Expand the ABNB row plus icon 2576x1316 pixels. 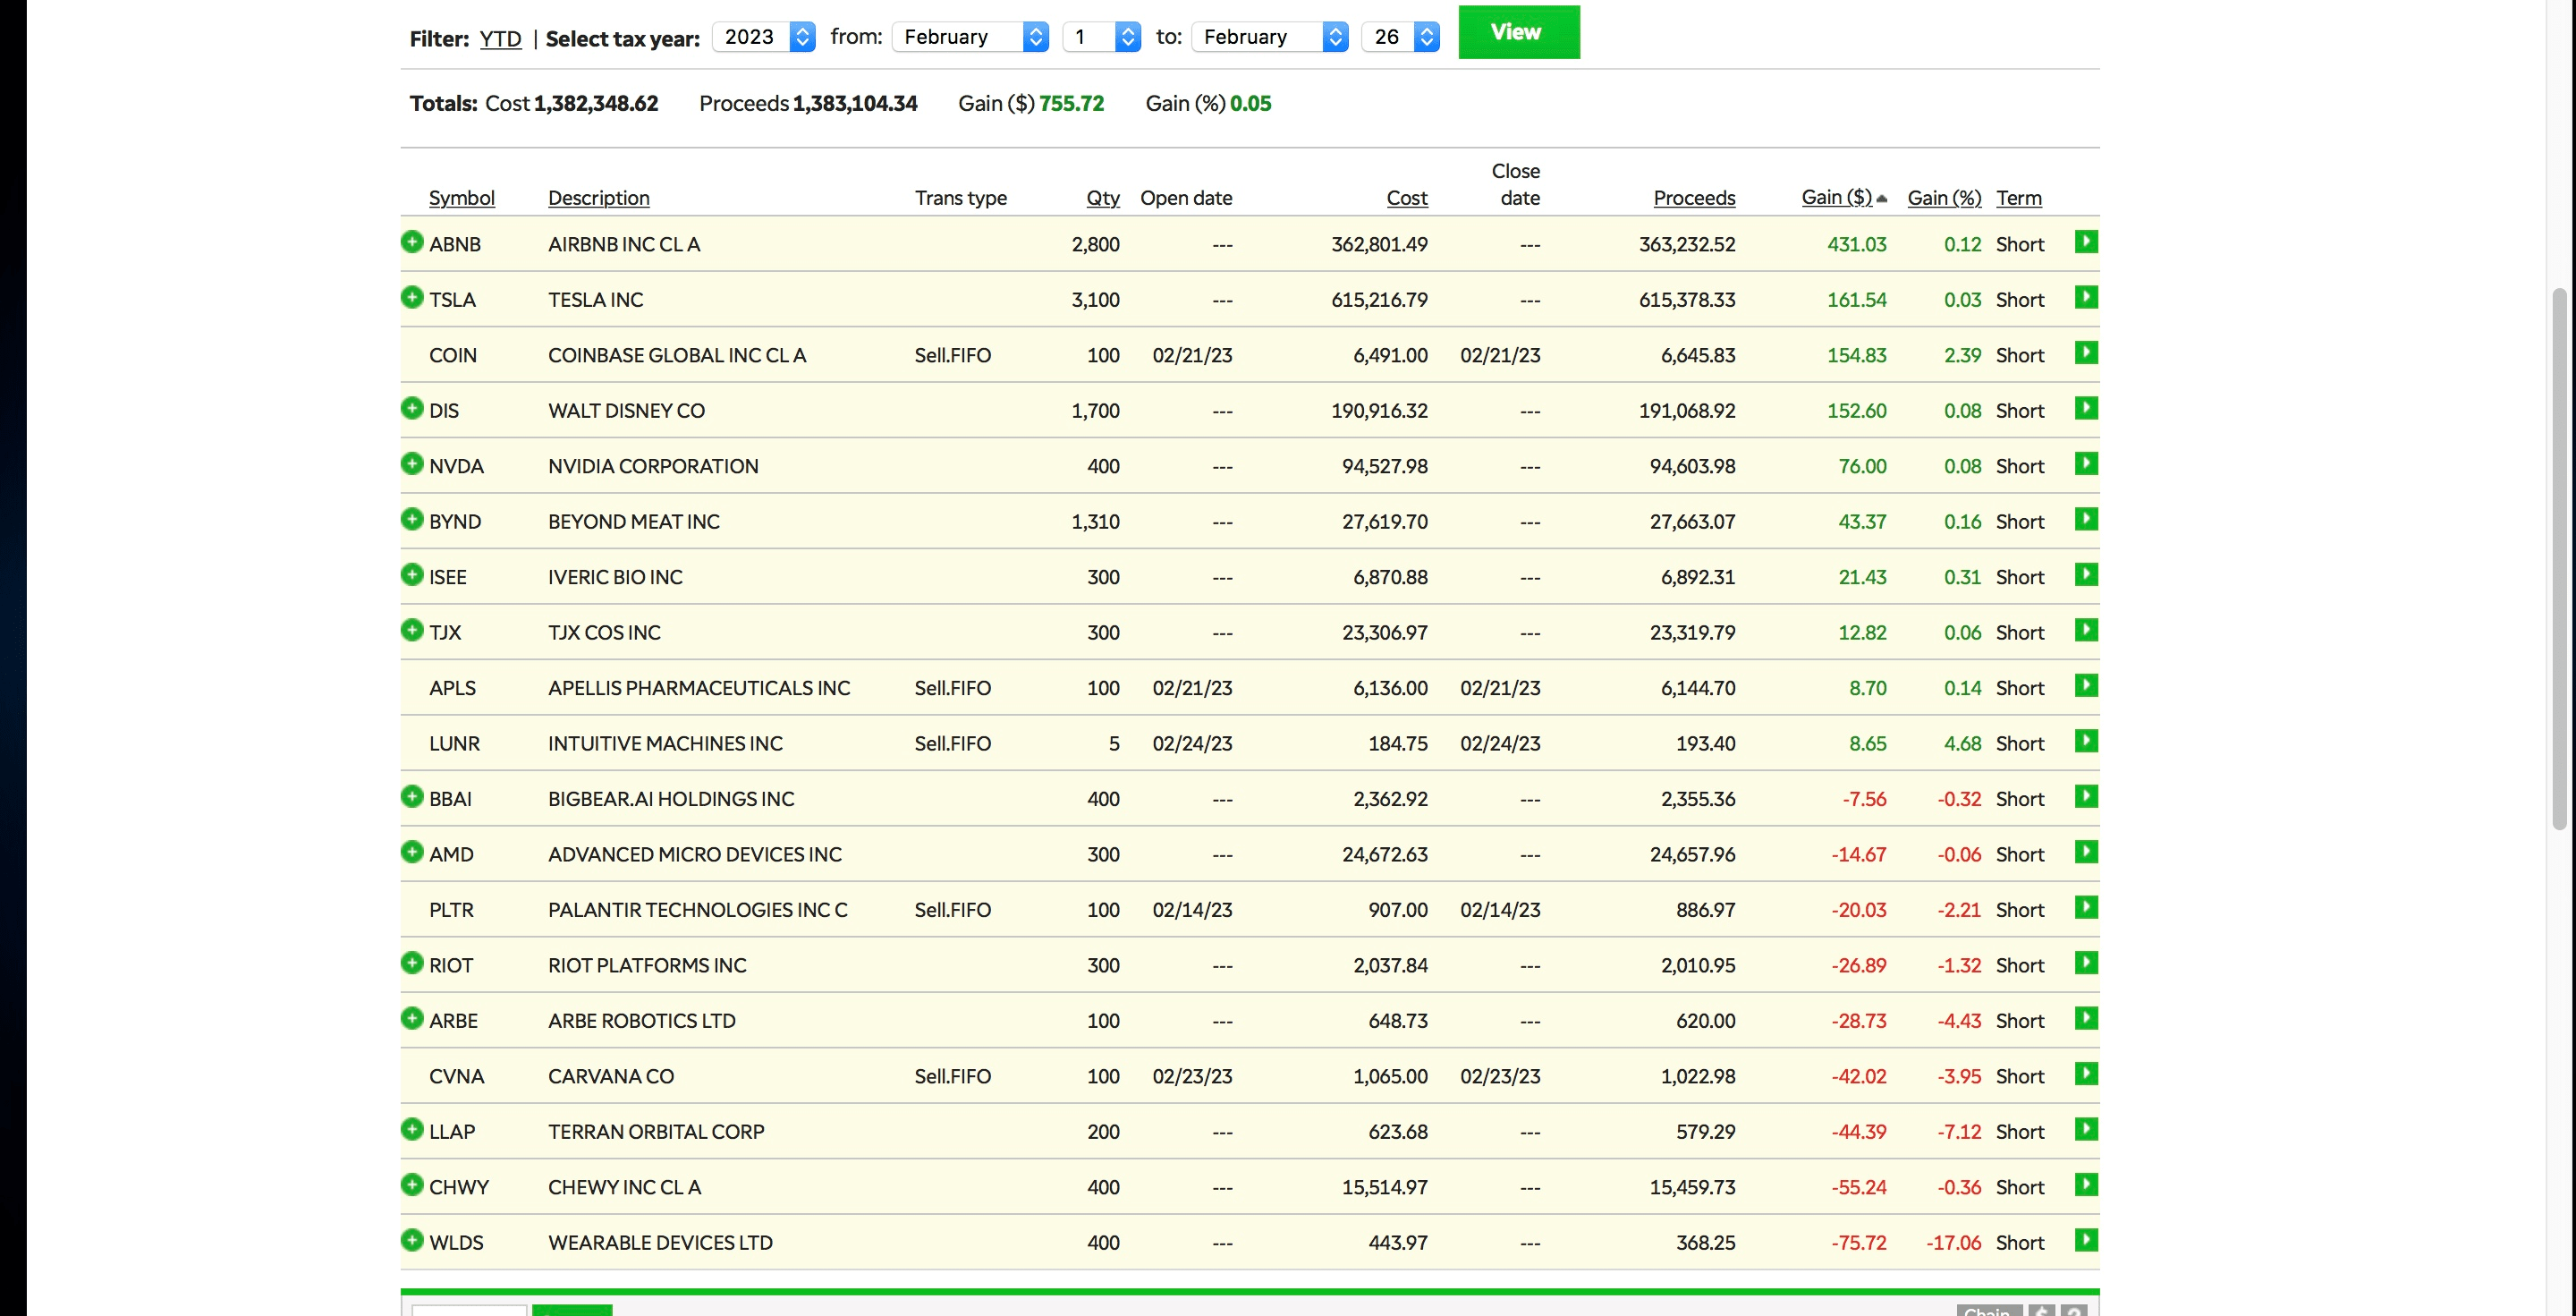[x=412, y=242]
